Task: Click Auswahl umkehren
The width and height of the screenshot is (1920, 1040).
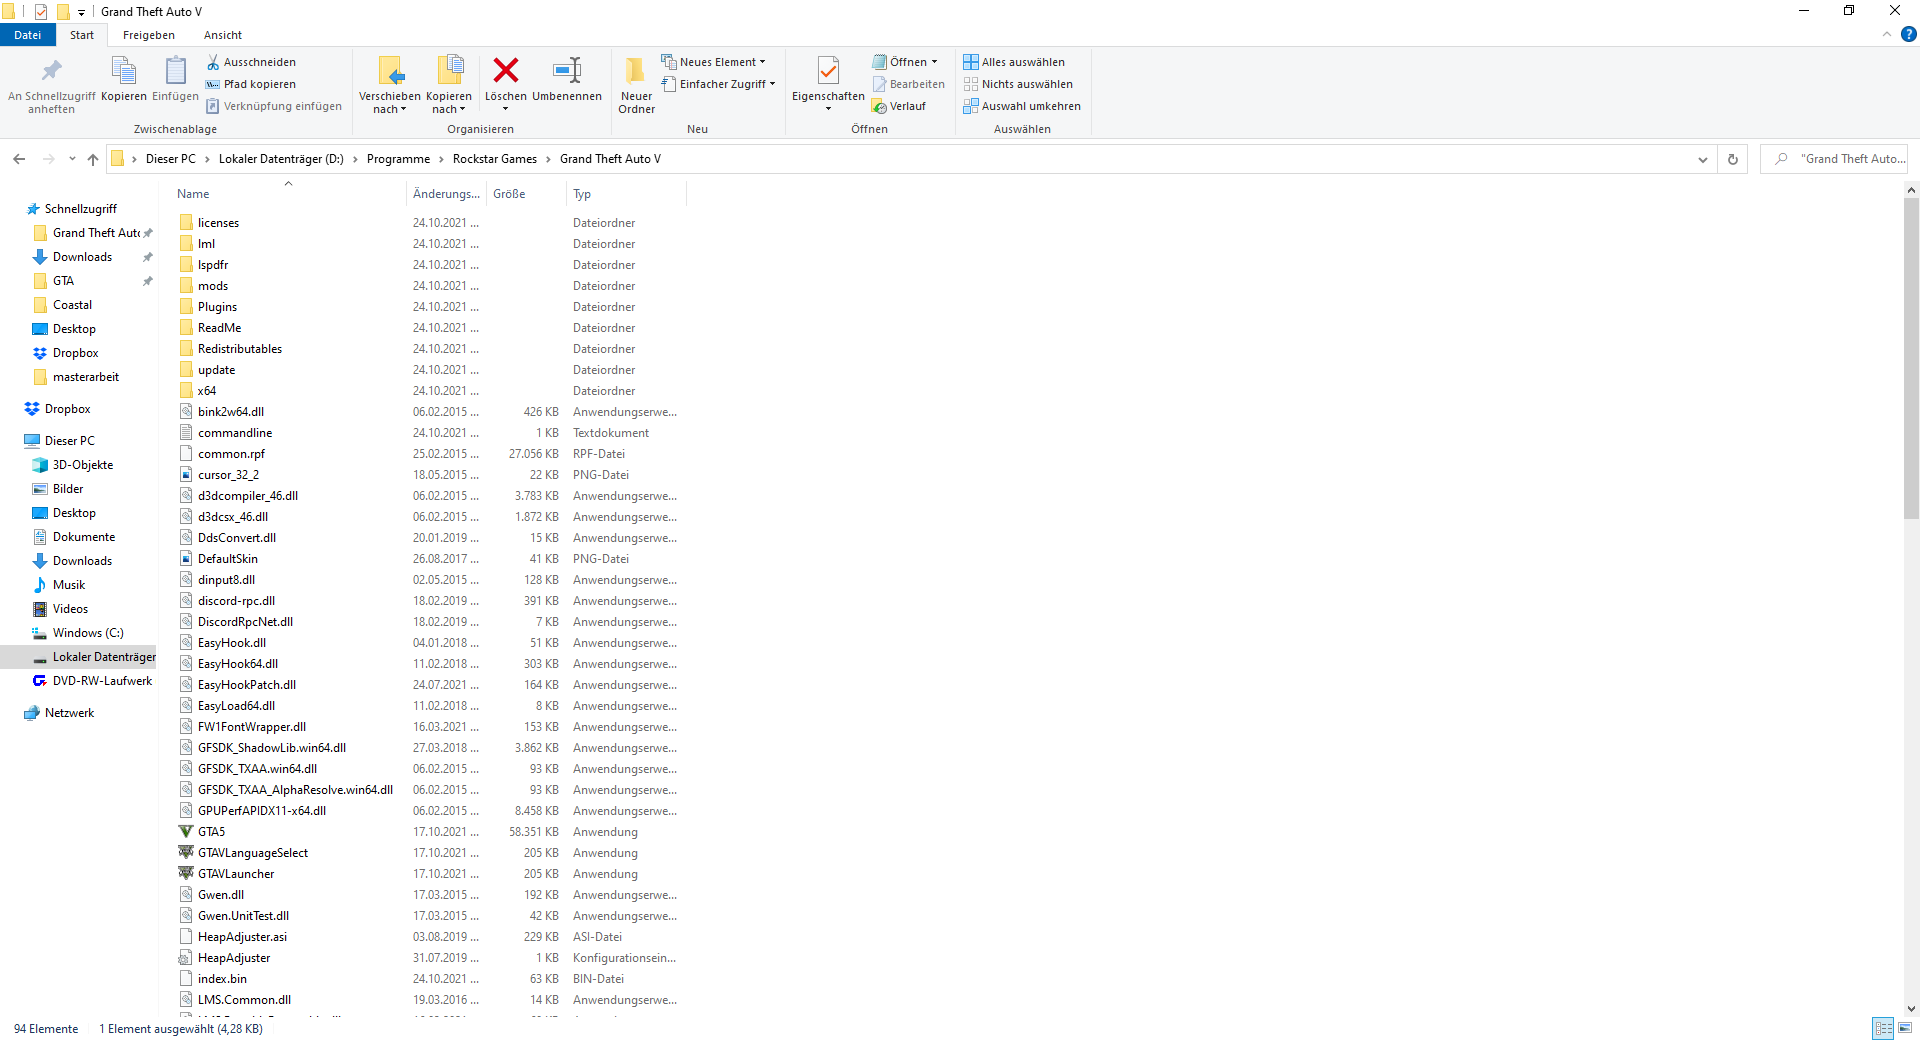Action: [1022, 106]
